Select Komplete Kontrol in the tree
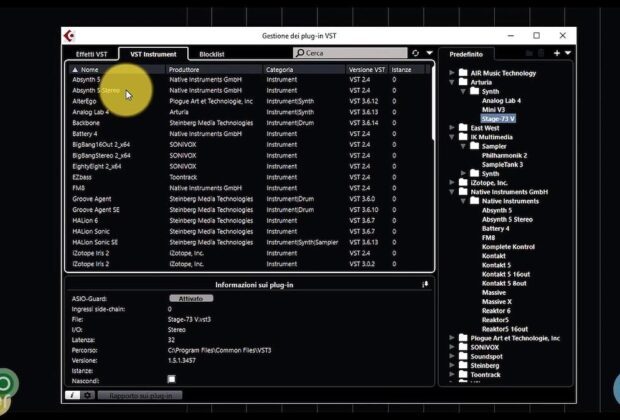This screenshot has width=620, height=420. point(508,247)
